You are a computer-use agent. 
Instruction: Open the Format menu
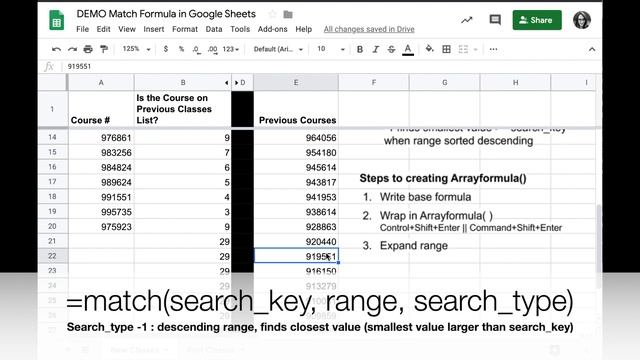[185, 29]
